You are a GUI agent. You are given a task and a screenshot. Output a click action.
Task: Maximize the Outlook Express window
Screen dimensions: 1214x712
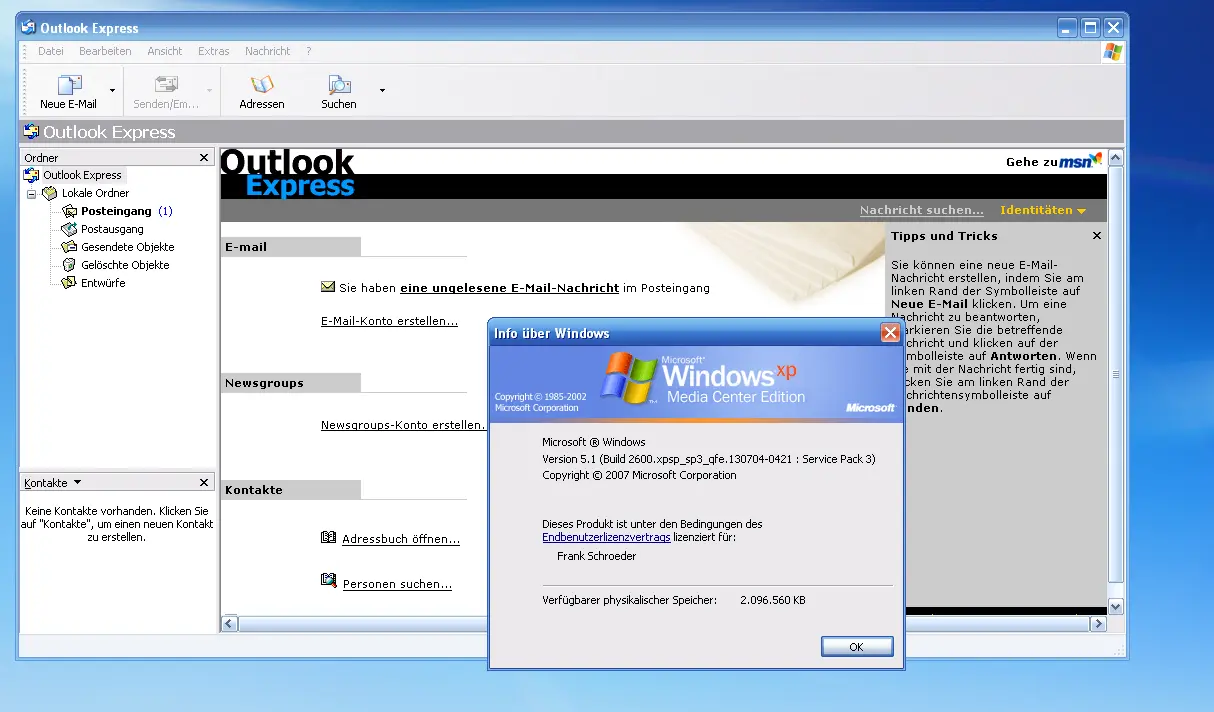1090,28
